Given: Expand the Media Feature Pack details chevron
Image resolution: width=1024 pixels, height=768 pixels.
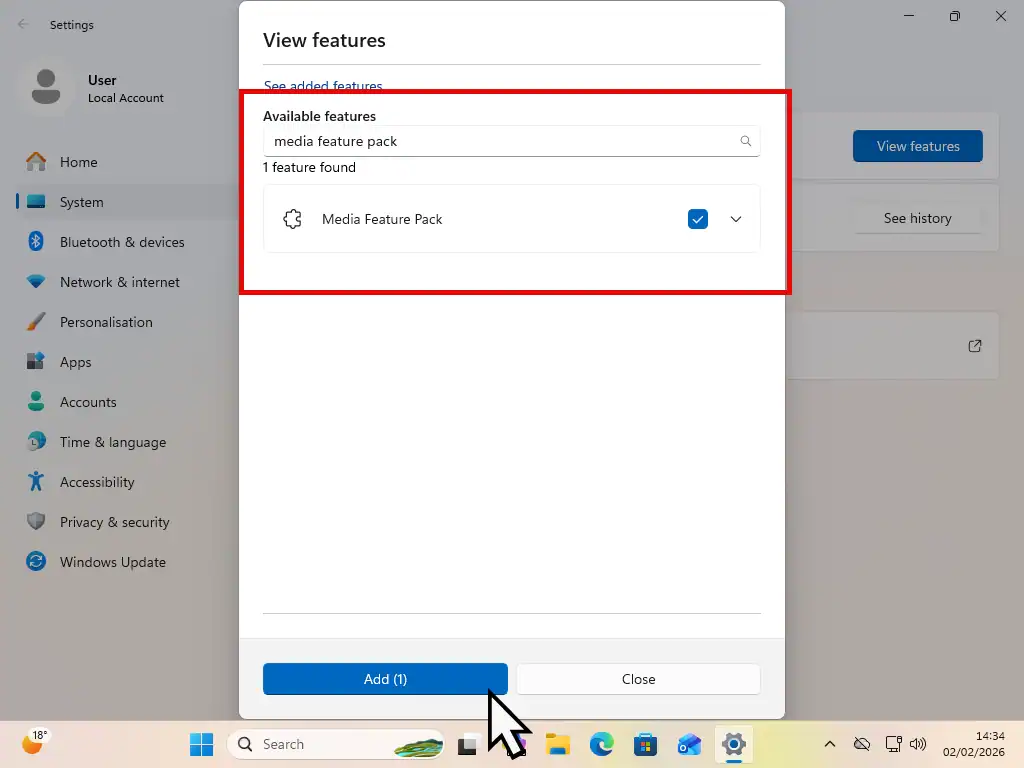Looking at the screenshot, I should click(x=736, y=218).
